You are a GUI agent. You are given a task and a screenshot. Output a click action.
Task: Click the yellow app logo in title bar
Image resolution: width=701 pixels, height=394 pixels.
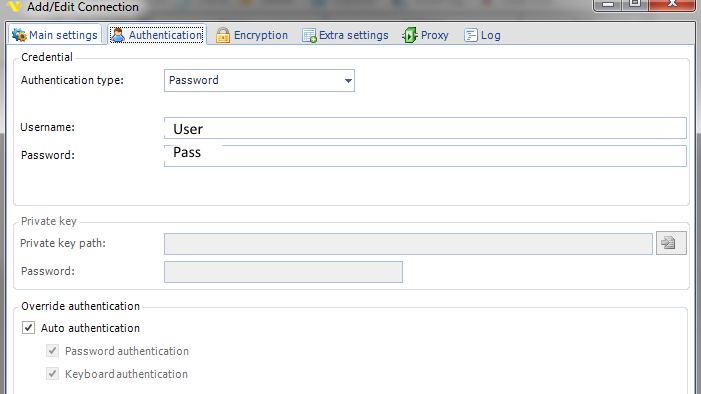pyautogui.click(x=15, y=6)
